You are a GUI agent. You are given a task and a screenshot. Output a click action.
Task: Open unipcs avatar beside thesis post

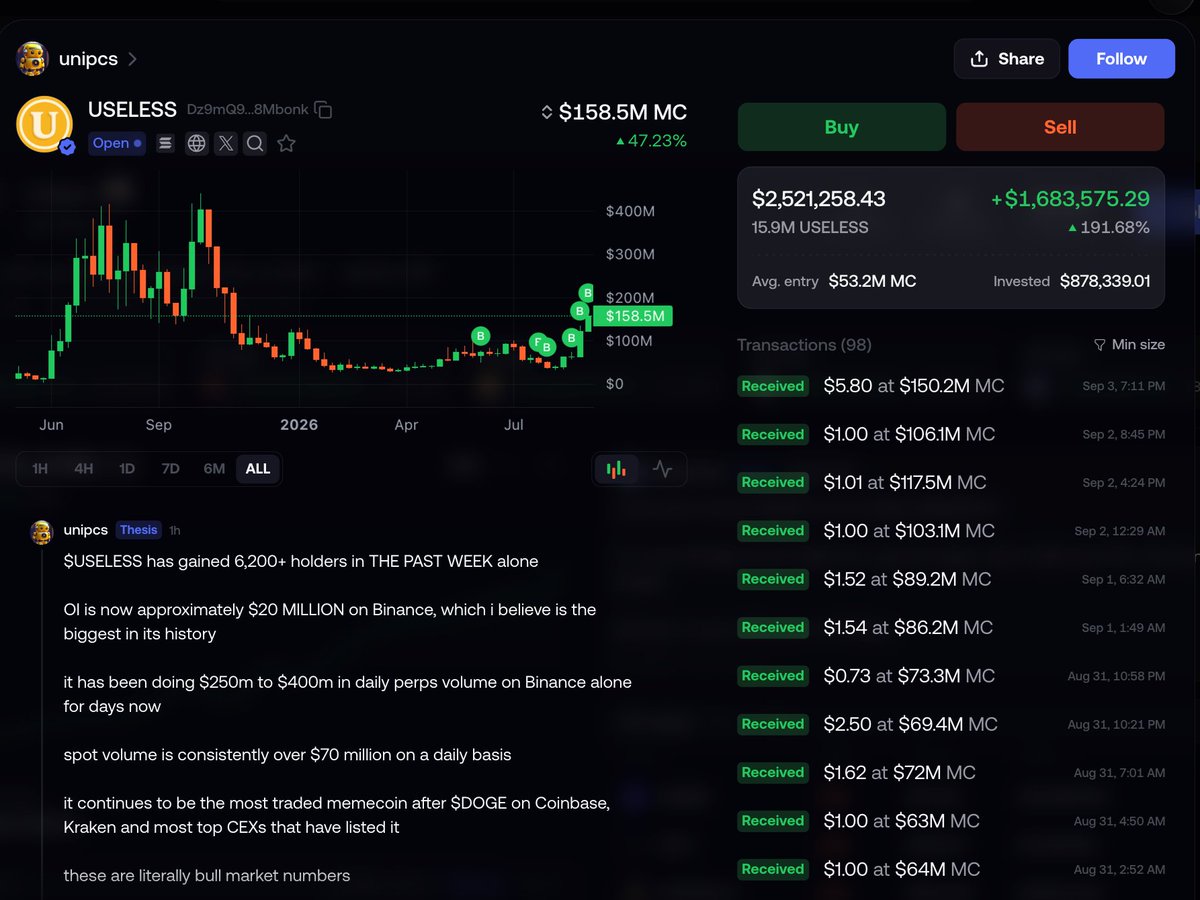[41, 531]
